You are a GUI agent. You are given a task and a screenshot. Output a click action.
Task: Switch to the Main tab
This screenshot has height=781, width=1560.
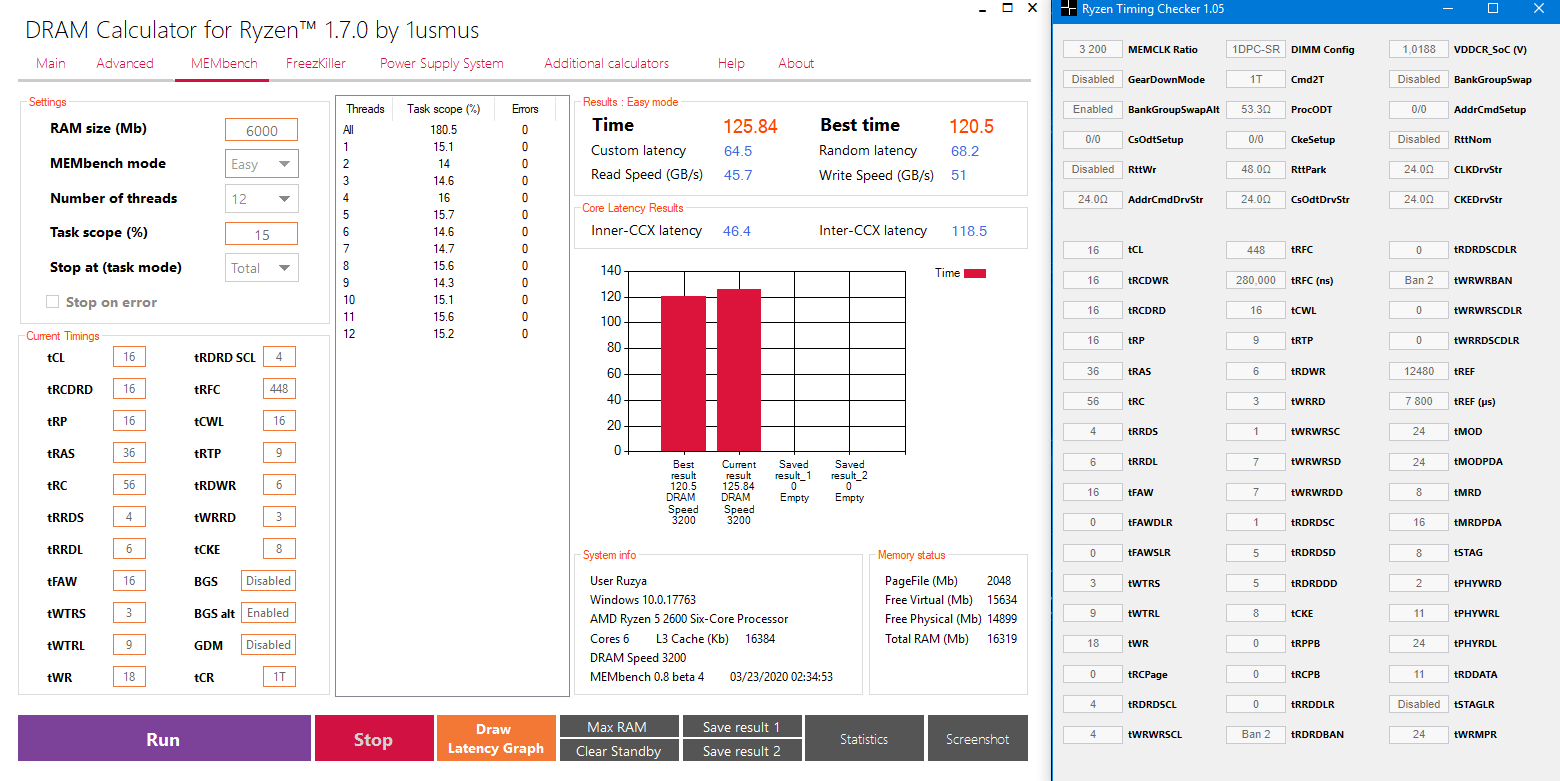(x=51, y=63)
